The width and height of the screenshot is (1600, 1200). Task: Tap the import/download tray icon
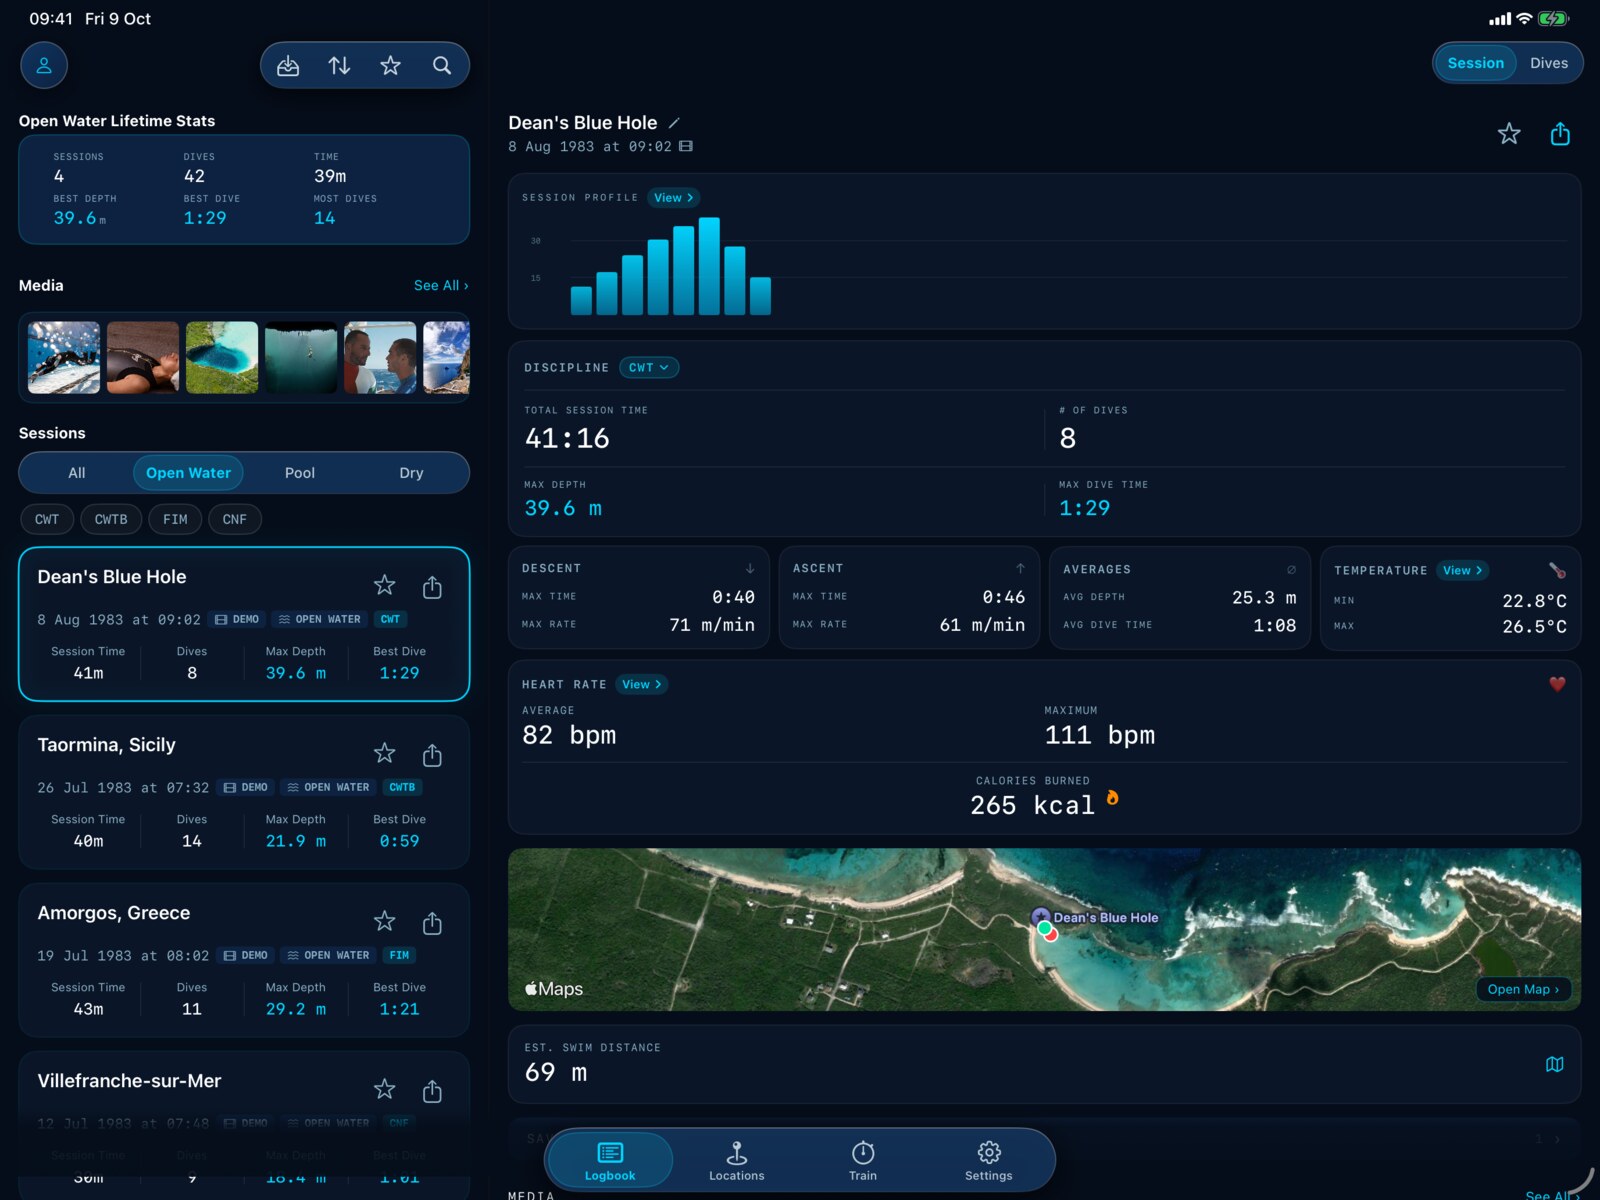pyautogui.click(x=288, y=66)
